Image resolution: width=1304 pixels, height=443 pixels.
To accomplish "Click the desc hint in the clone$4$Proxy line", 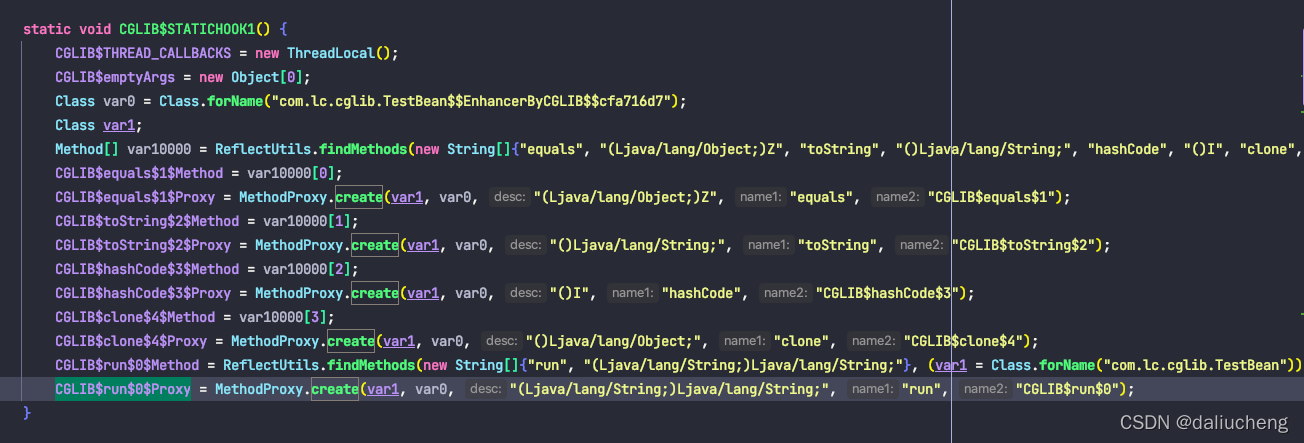I will click(x=501, y=341).
